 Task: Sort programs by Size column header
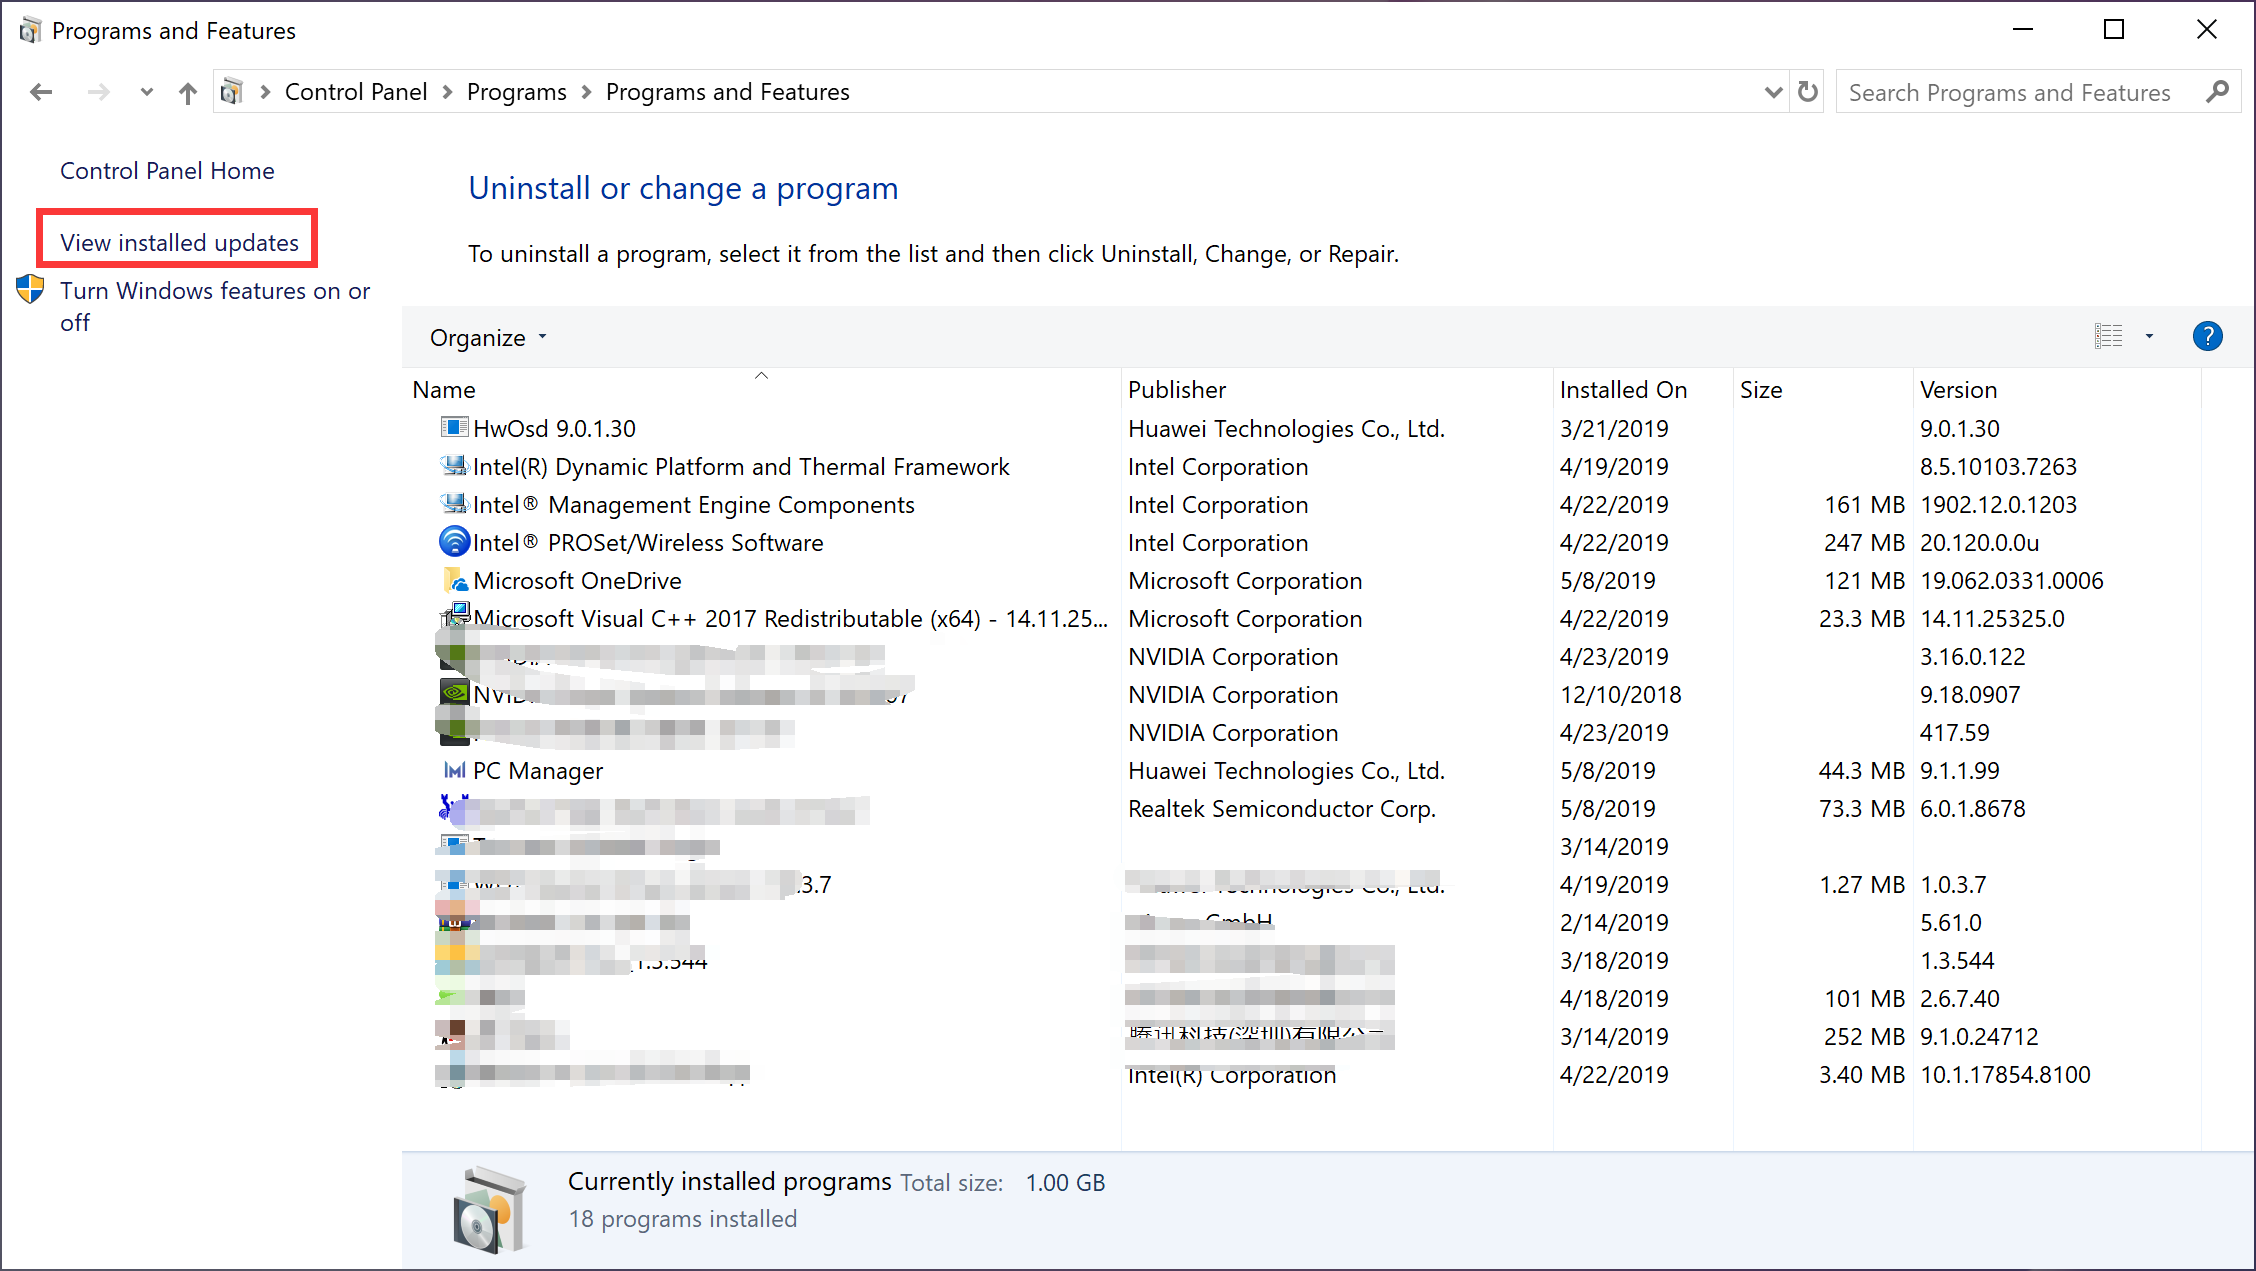point(1761,390)
